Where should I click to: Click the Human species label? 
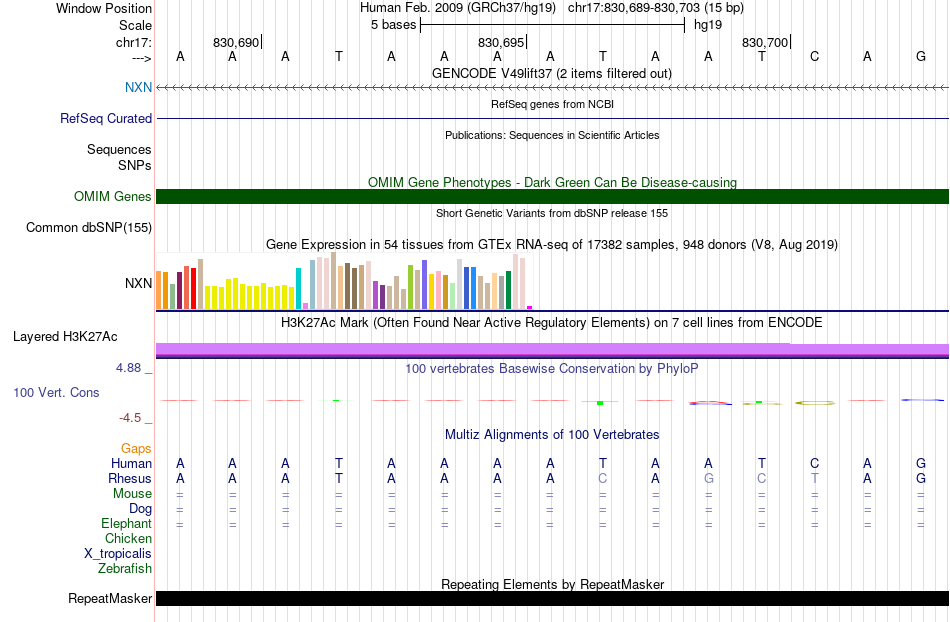131,463
